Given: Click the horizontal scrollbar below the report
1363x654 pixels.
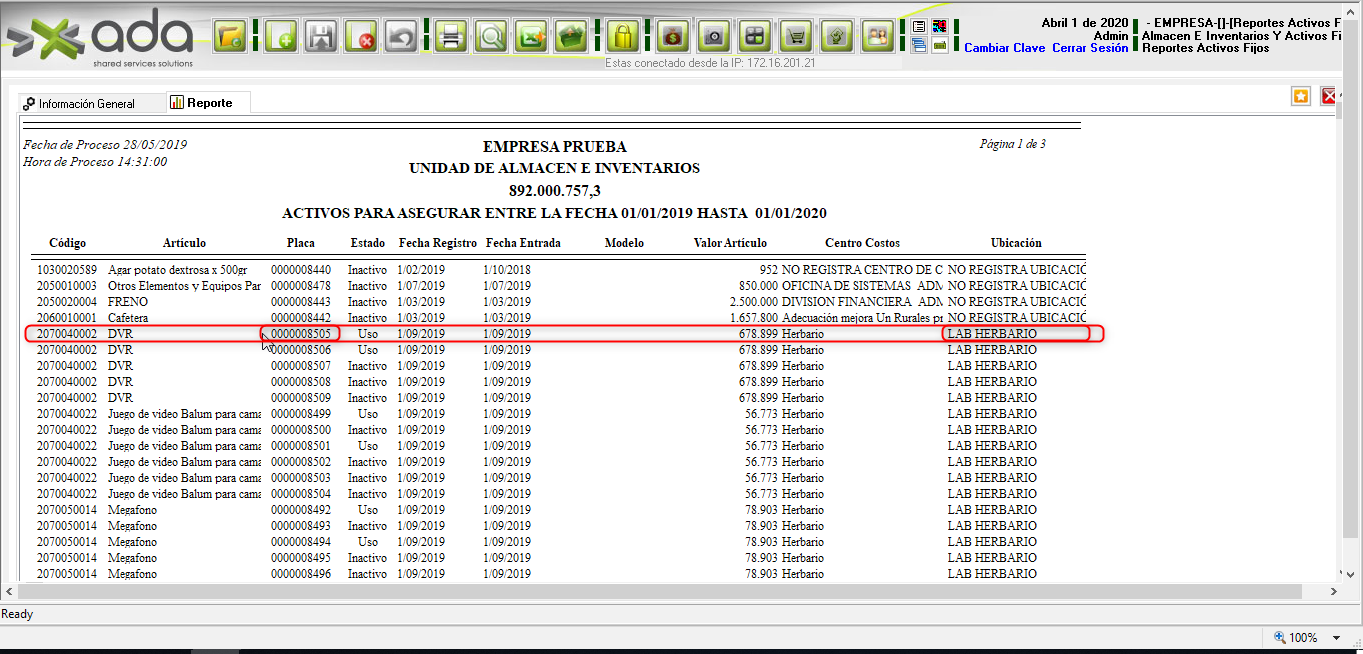Looking at the screenshot, I should pos(650,591).
